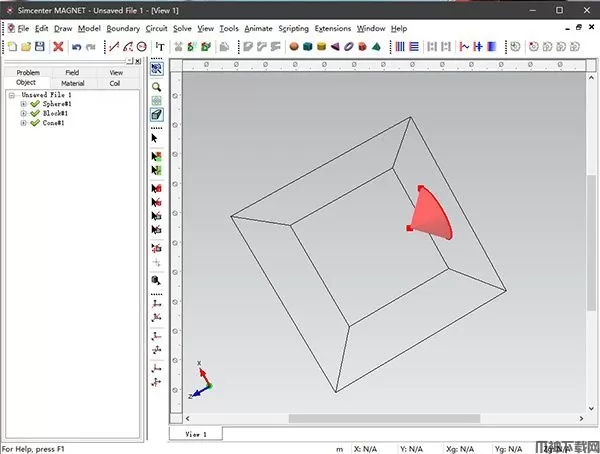Select the draw line tool icon
The image size is (600, 454).
point(112,46)
